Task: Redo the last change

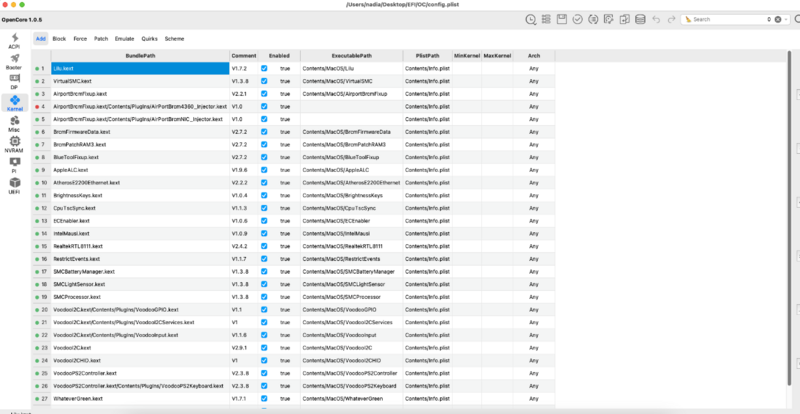Action: (x=671, y=19)
